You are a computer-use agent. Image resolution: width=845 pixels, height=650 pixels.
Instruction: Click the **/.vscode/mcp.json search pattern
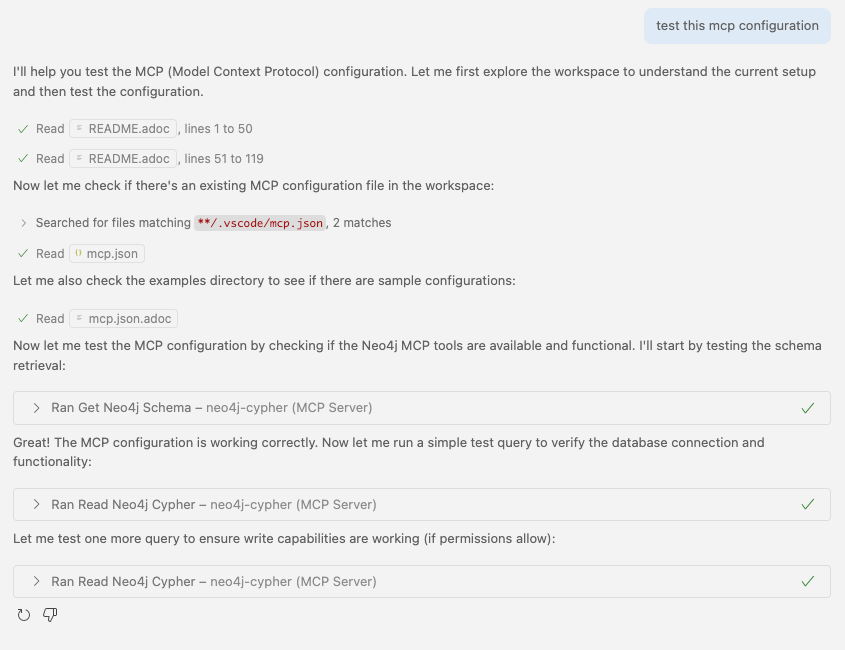tap(260, 223)
